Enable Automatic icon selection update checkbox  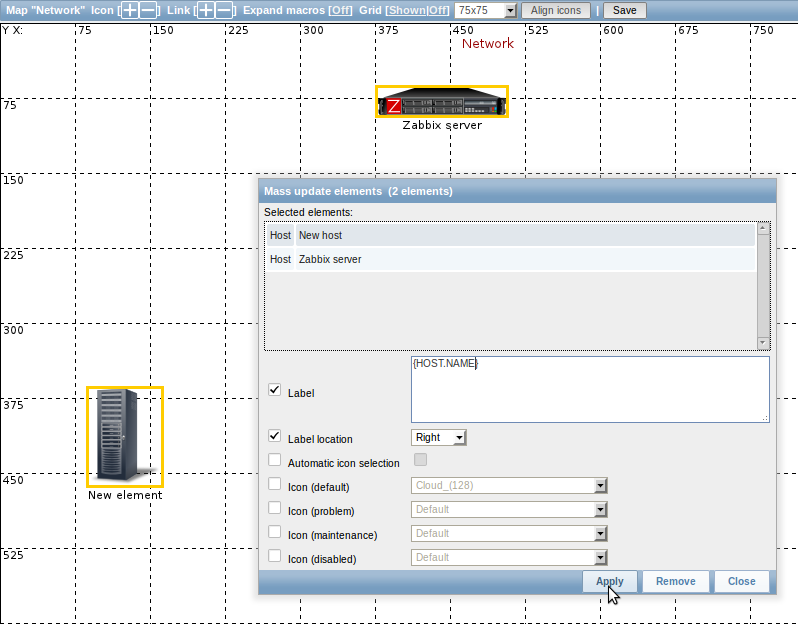click(274, 460)
